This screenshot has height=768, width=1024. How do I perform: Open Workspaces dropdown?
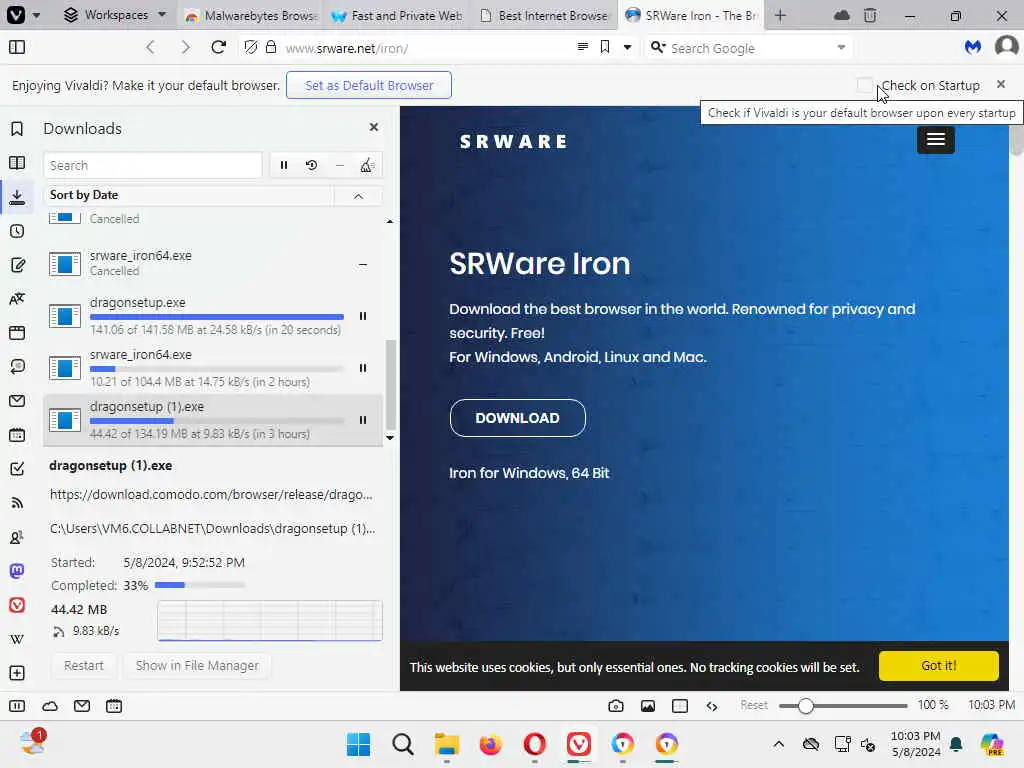115,14
